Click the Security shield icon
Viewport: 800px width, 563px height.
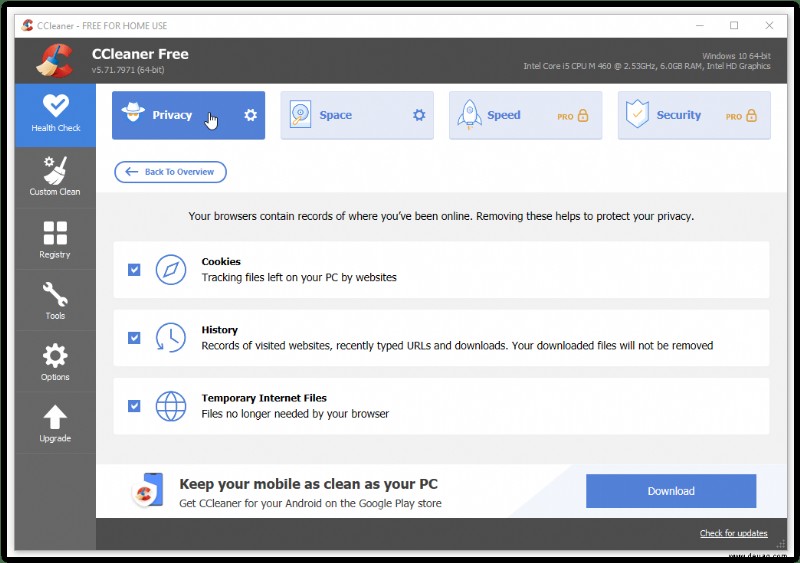[x=637, y=114]
